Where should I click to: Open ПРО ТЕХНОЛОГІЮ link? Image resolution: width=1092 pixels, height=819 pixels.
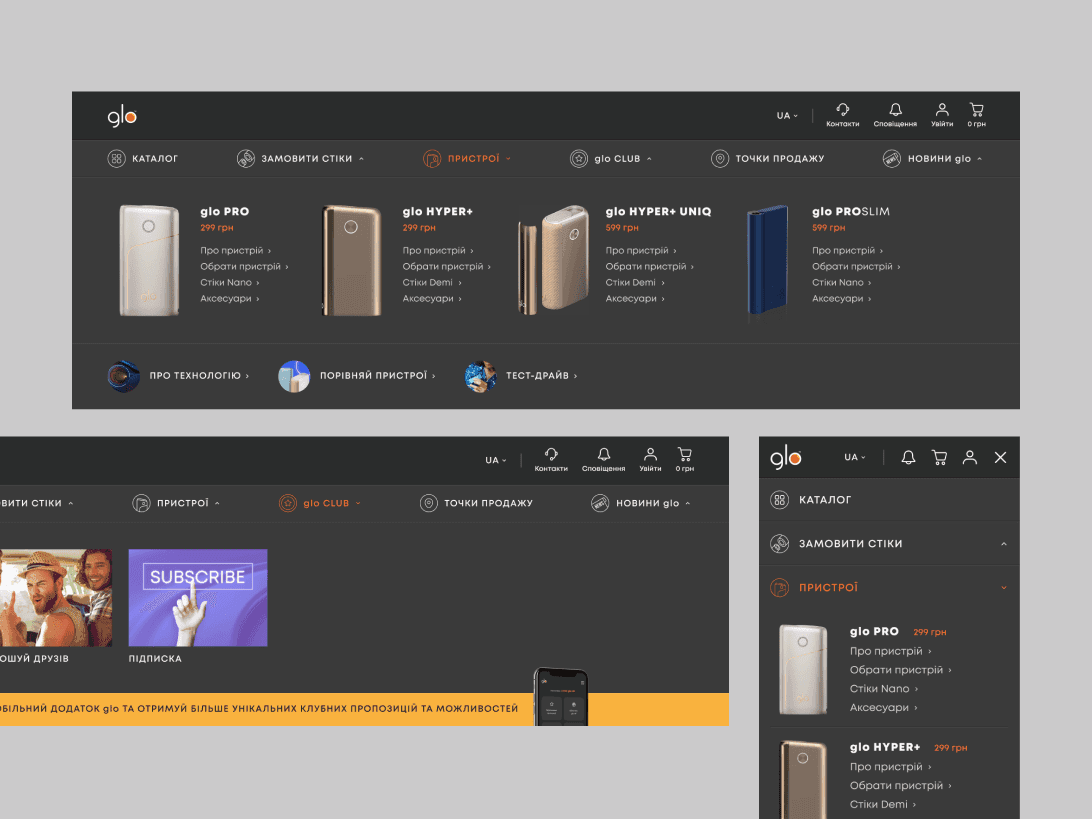click(199, 375)
